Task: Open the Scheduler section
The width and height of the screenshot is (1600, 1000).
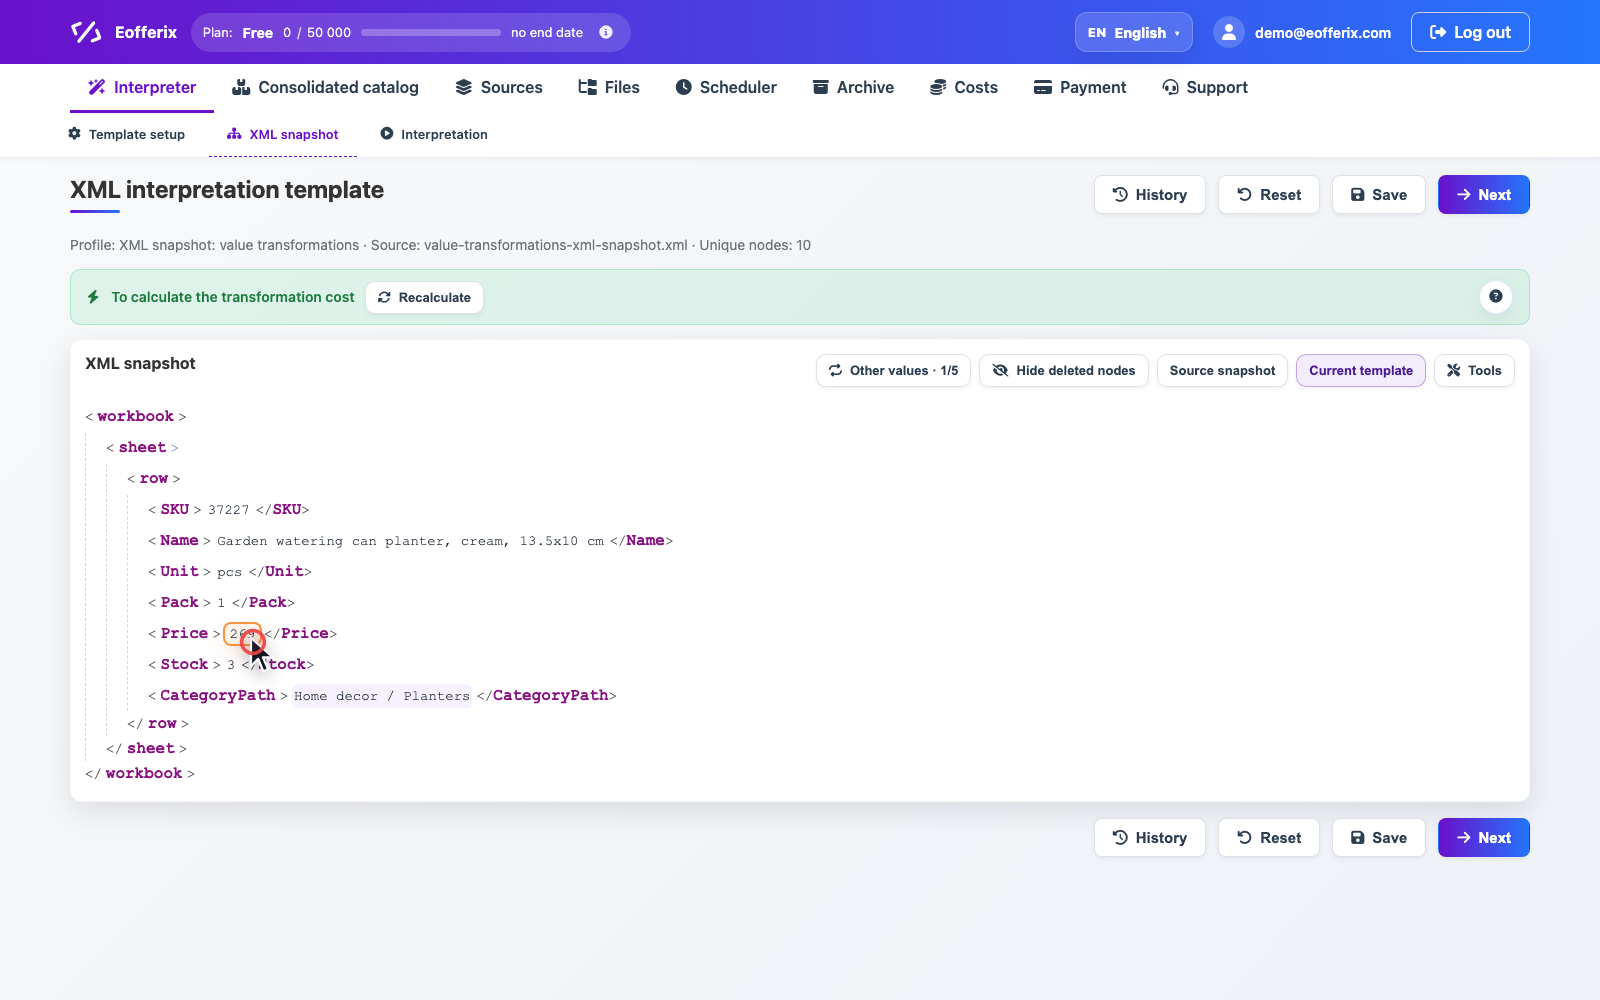Action: coord(726,87)
